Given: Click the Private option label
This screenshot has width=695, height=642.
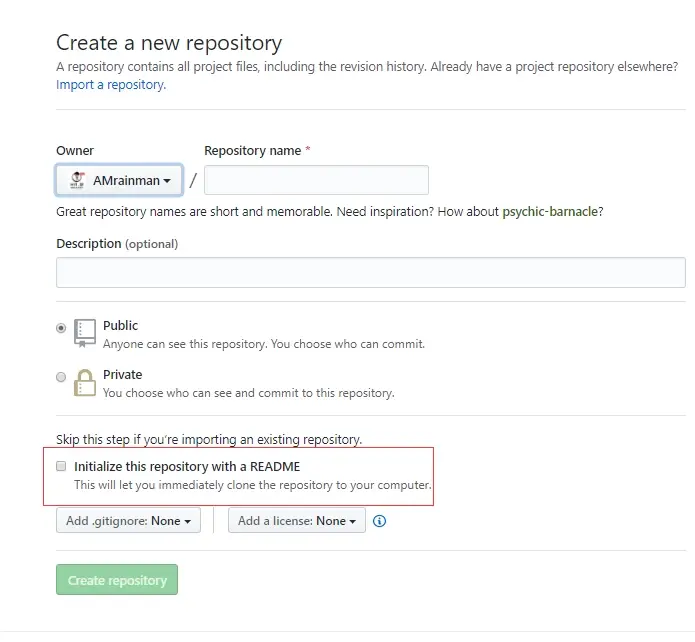Looking at the screenshot, I should click(x=123, y=375).
